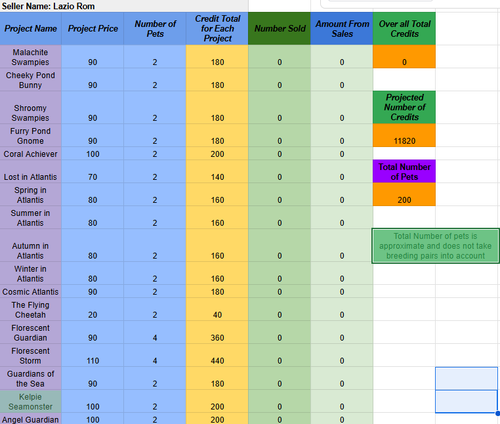Select price 100 in Coral Achiever row

point(93,153)
